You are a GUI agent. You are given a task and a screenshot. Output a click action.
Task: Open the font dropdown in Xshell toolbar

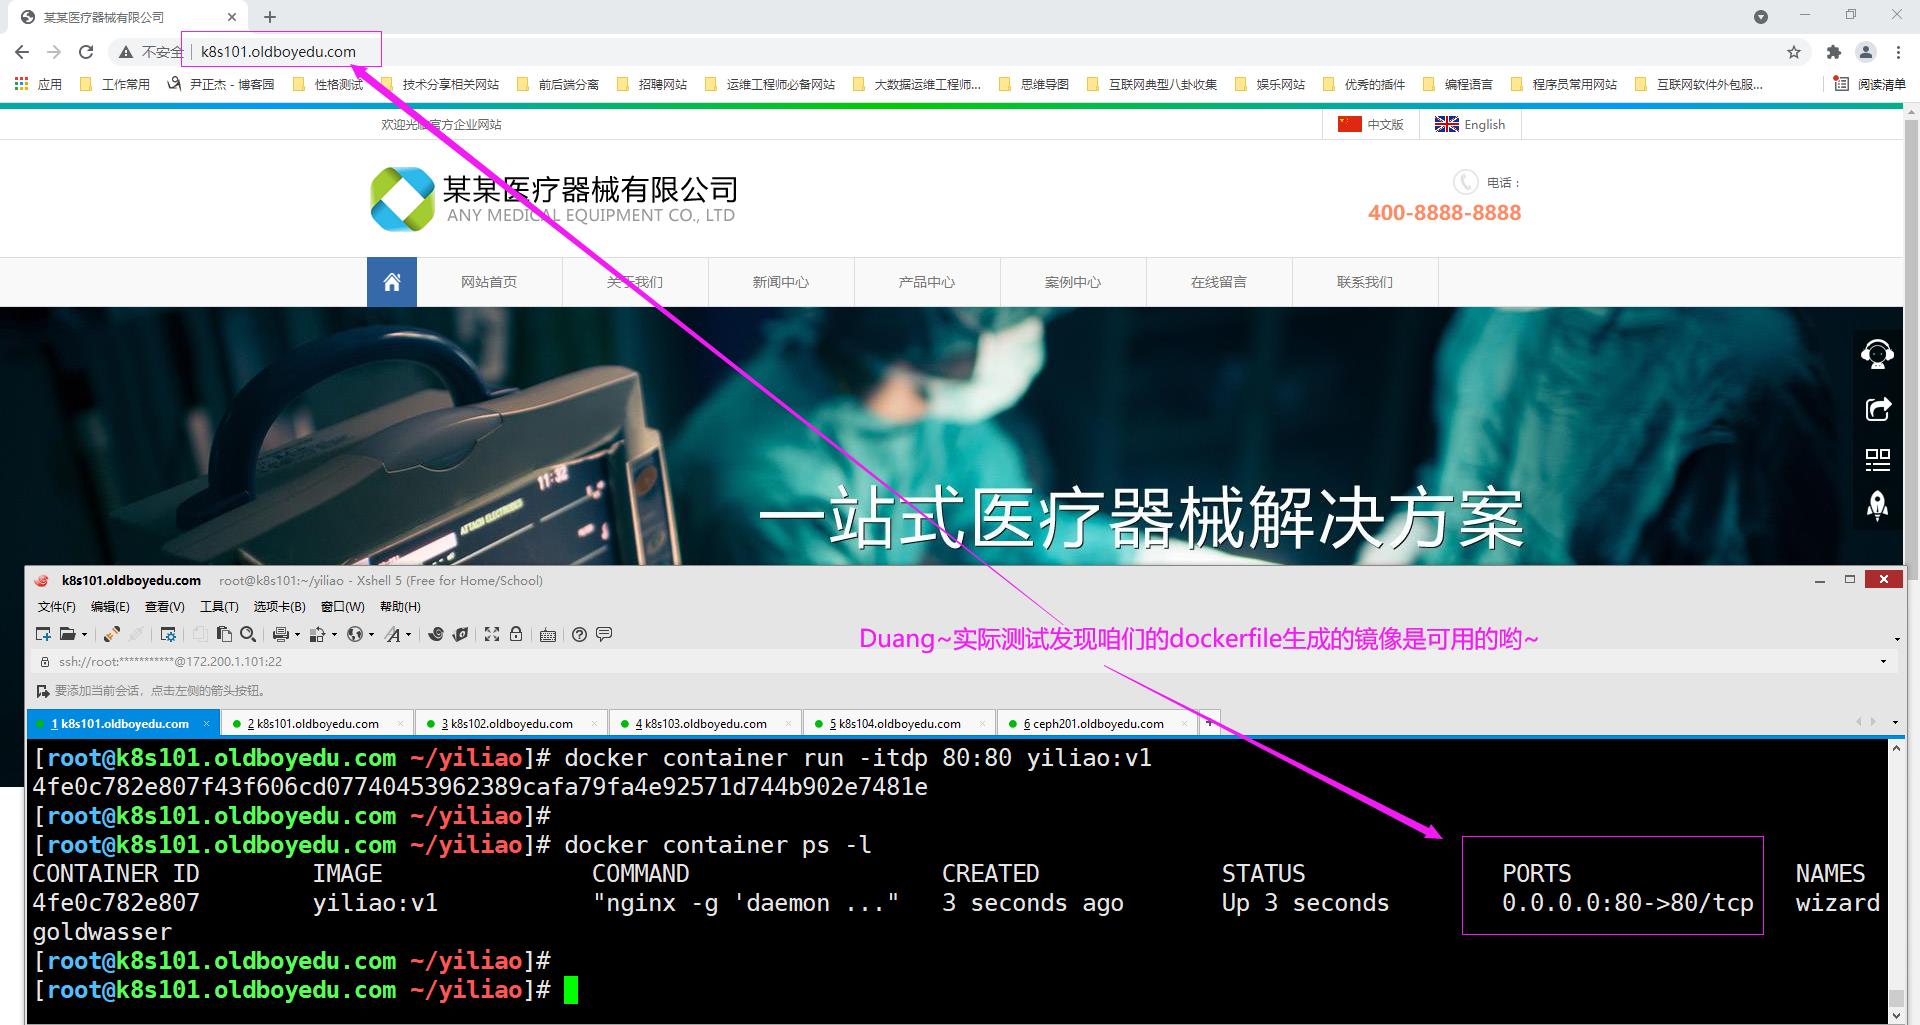(410, 634)
